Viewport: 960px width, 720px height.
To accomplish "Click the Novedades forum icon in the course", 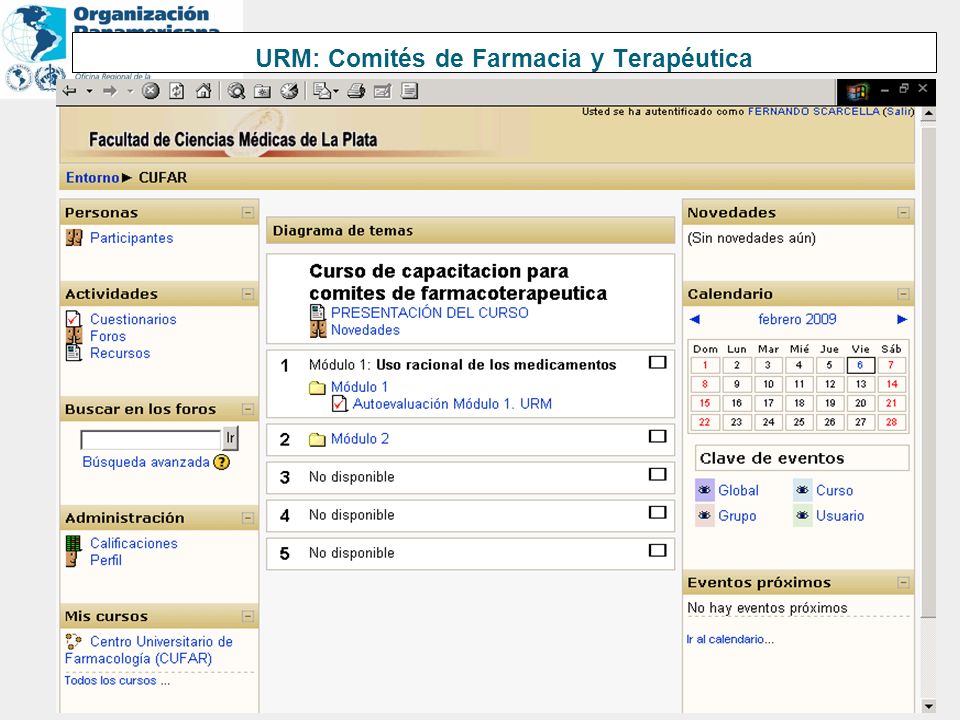I will click(x=318, y=329).
